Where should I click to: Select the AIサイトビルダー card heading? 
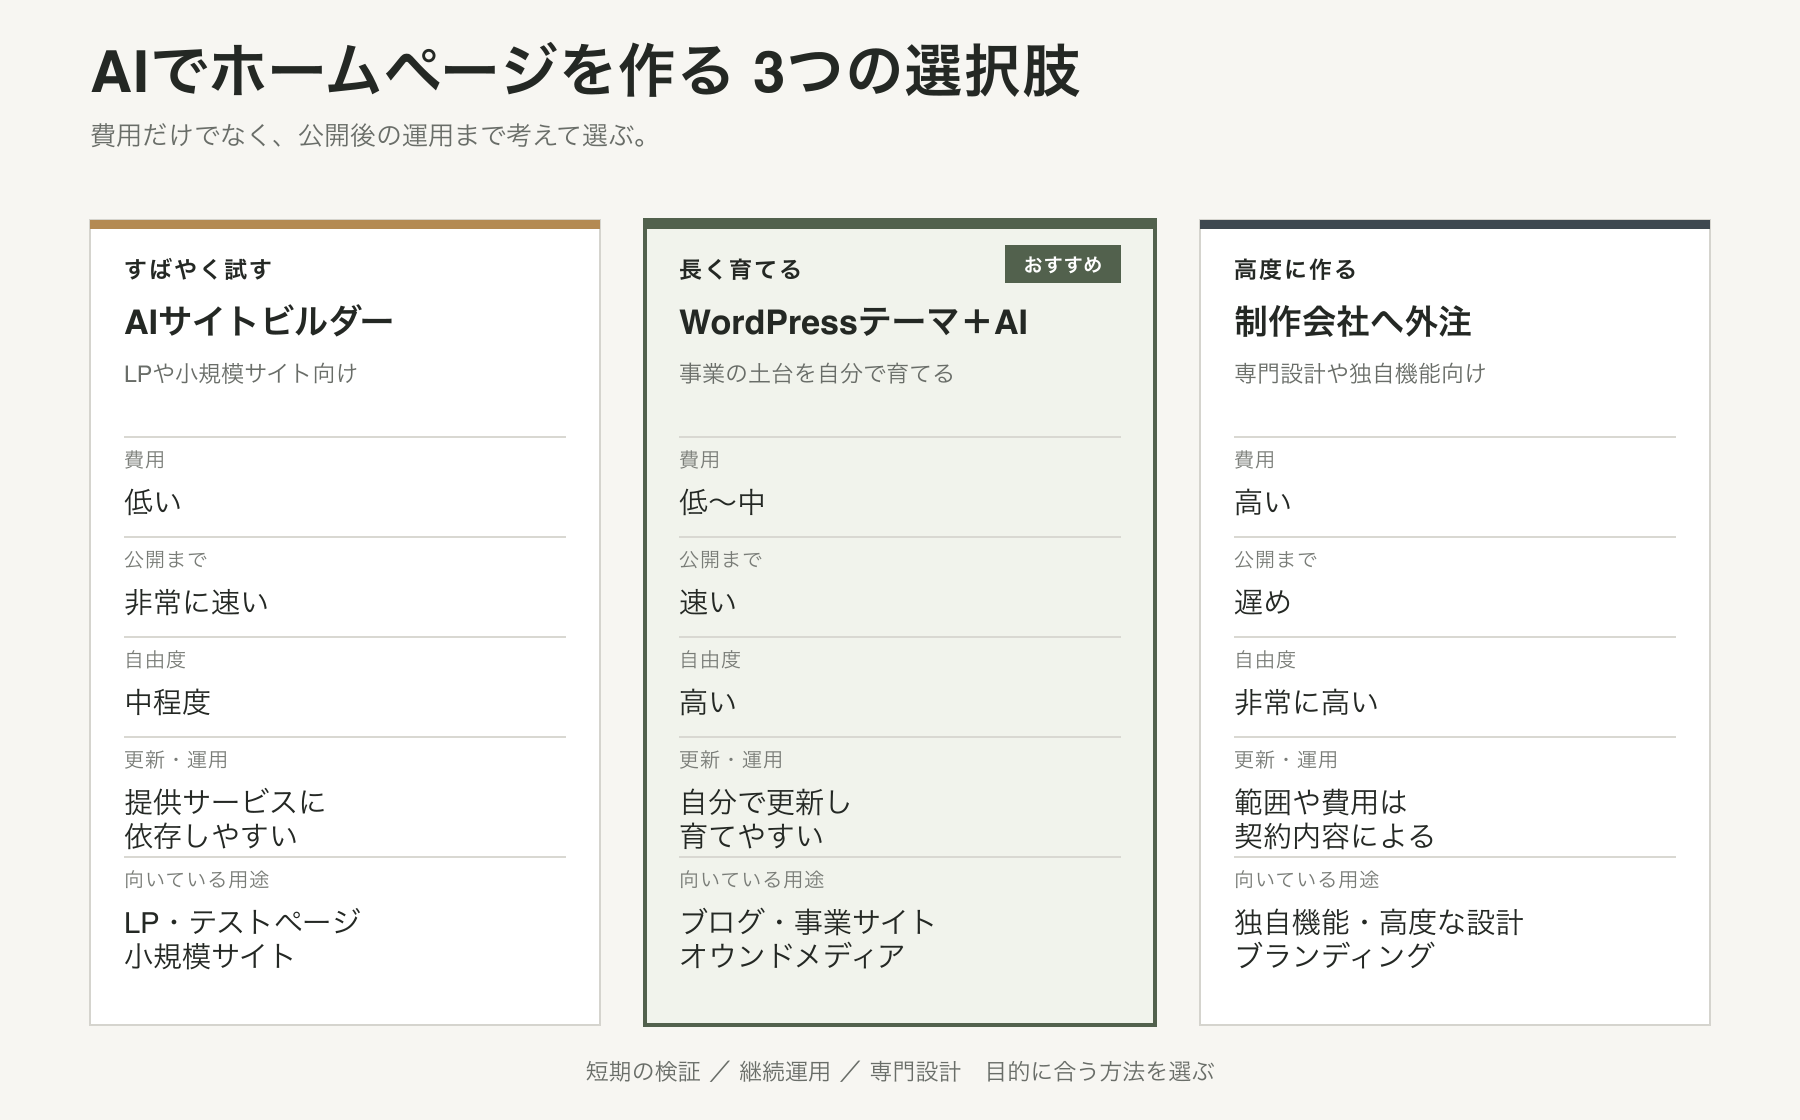[258, 322]
